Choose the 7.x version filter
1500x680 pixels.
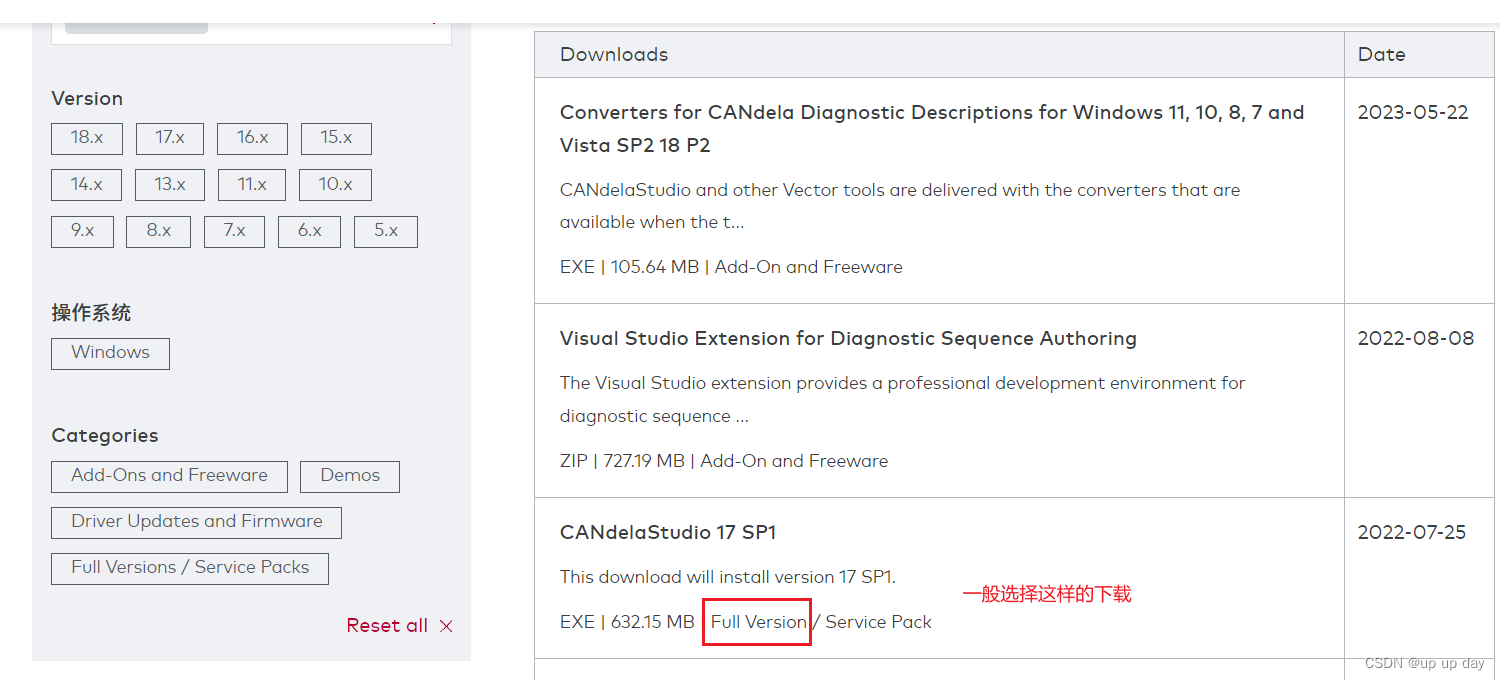[234, 231]
